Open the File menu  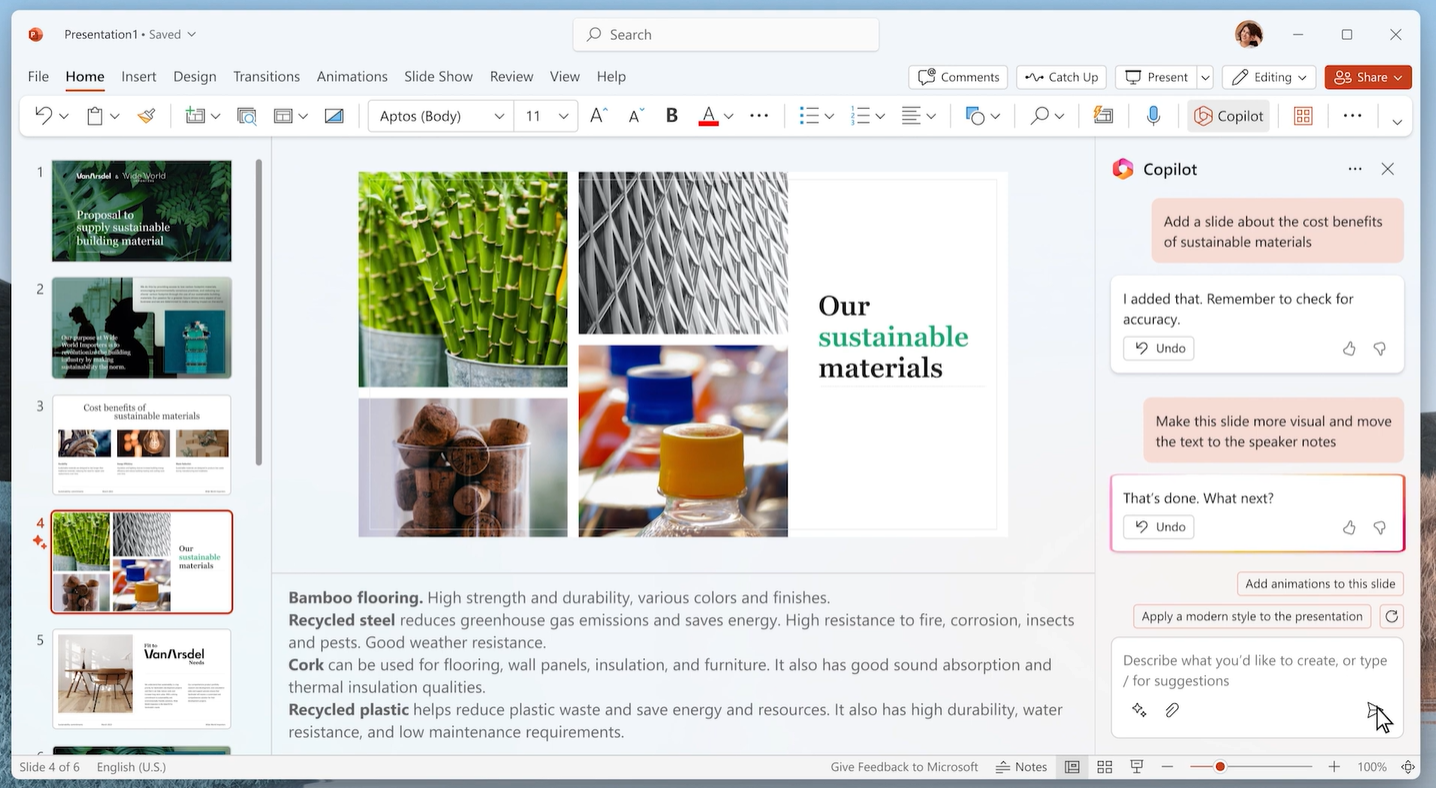38,76
